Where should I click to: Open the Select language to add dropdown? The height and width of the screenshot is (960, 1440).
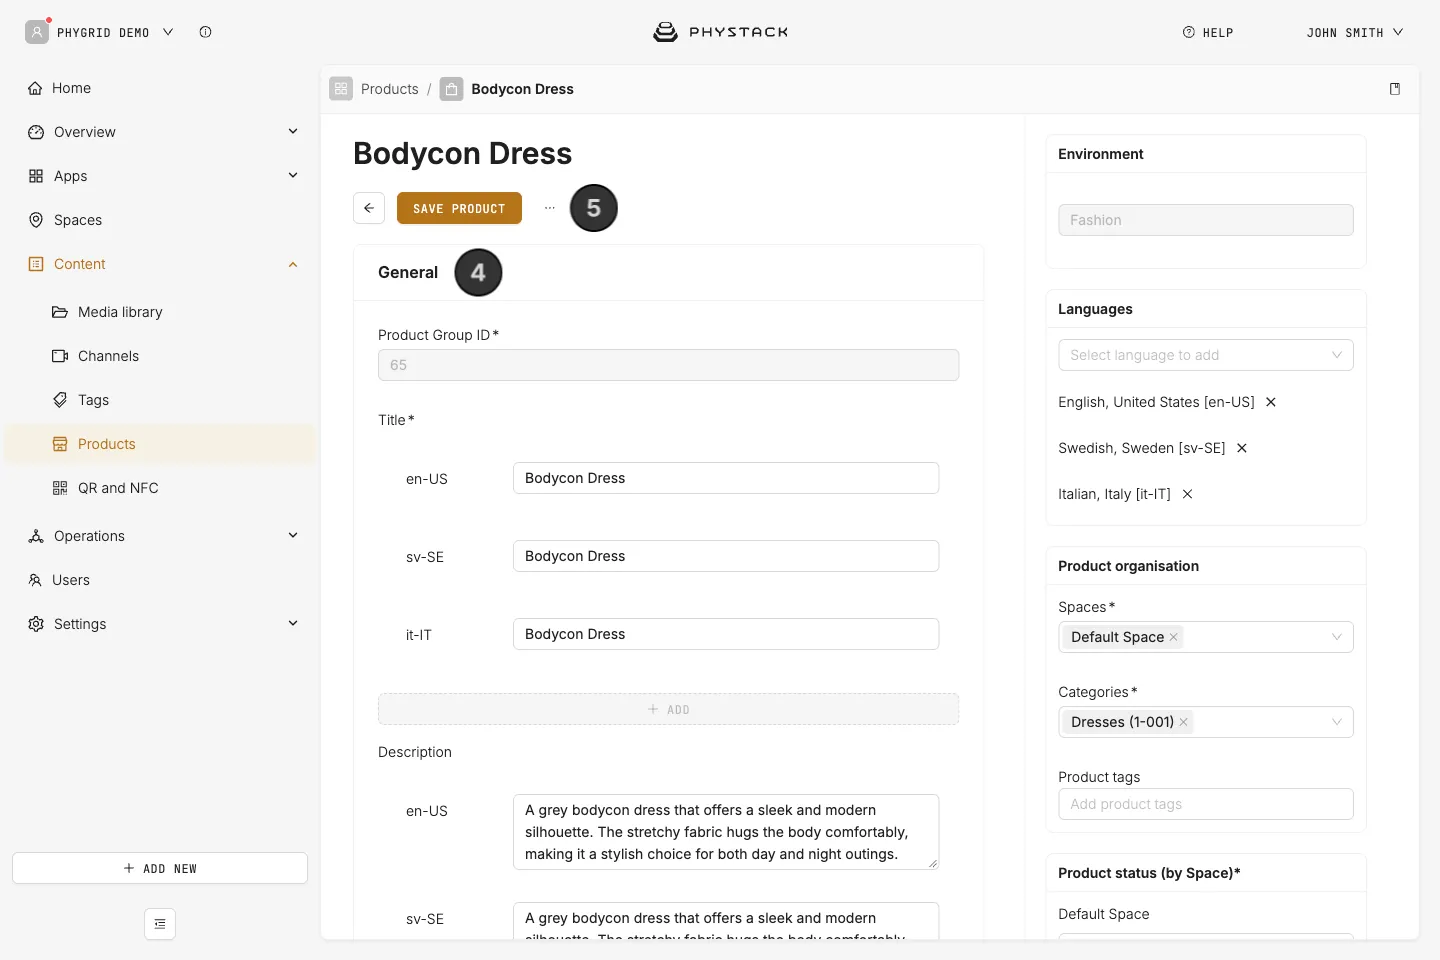coord(1206,355)
